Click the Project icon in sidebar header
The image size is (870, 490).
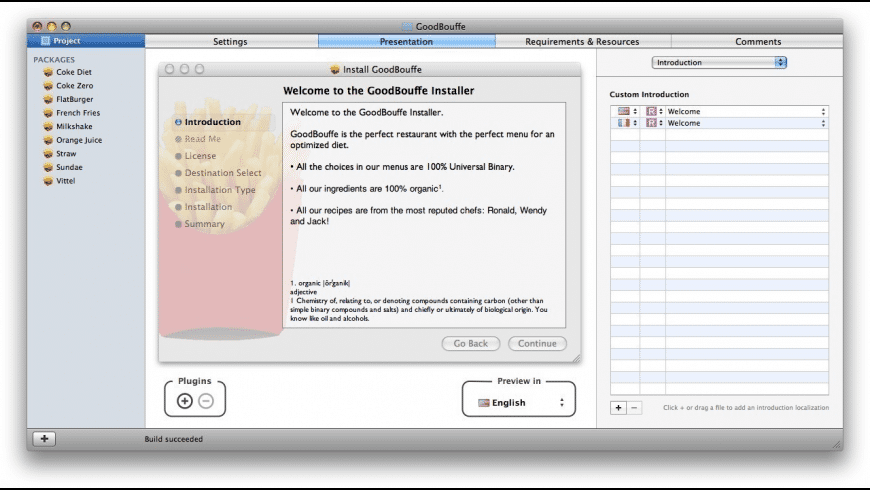[x=45, y=41]
